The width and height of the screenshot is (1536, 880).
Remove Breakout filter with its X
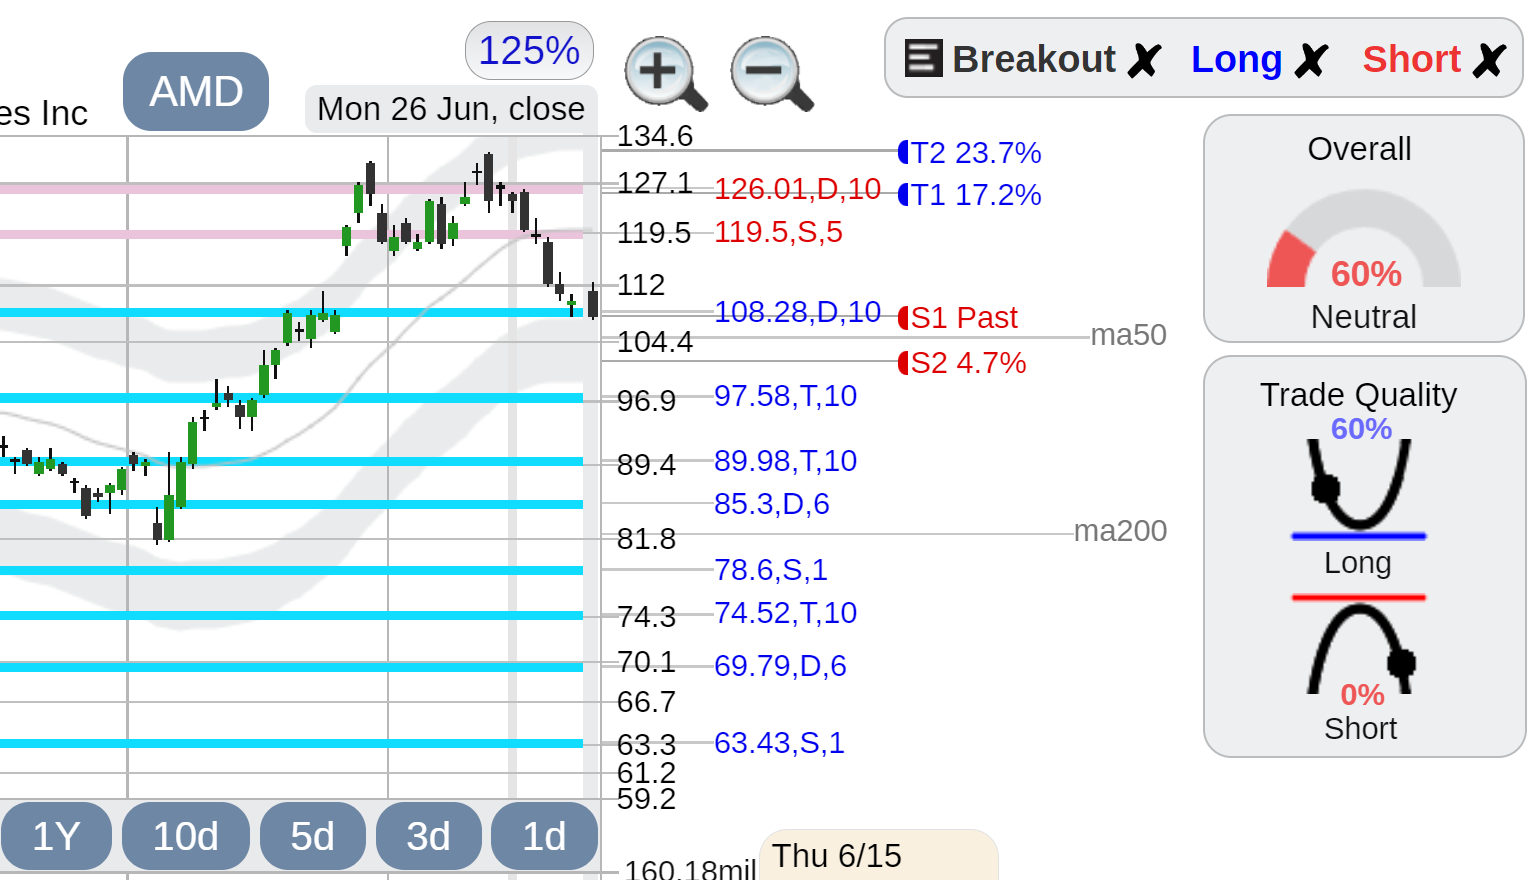(x=1144, y=61)
